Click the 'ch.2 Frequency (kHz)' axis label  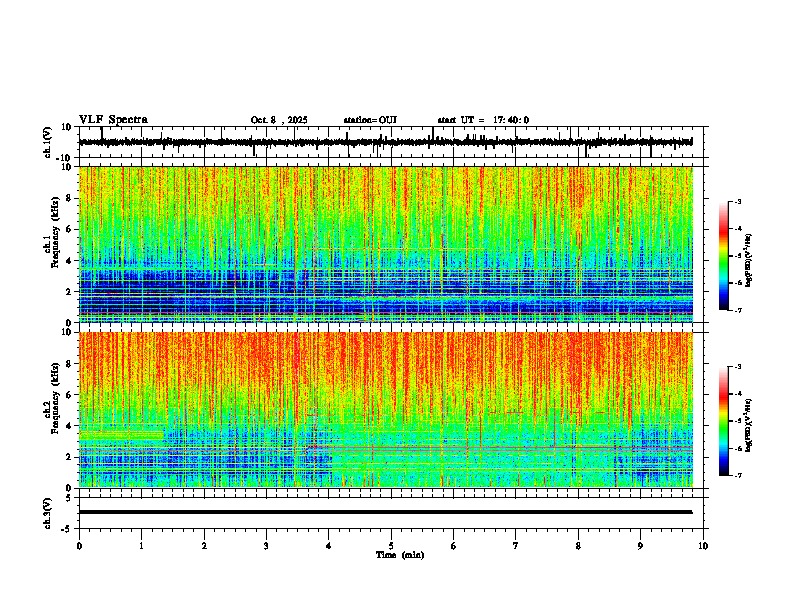[x=51, y=398]
